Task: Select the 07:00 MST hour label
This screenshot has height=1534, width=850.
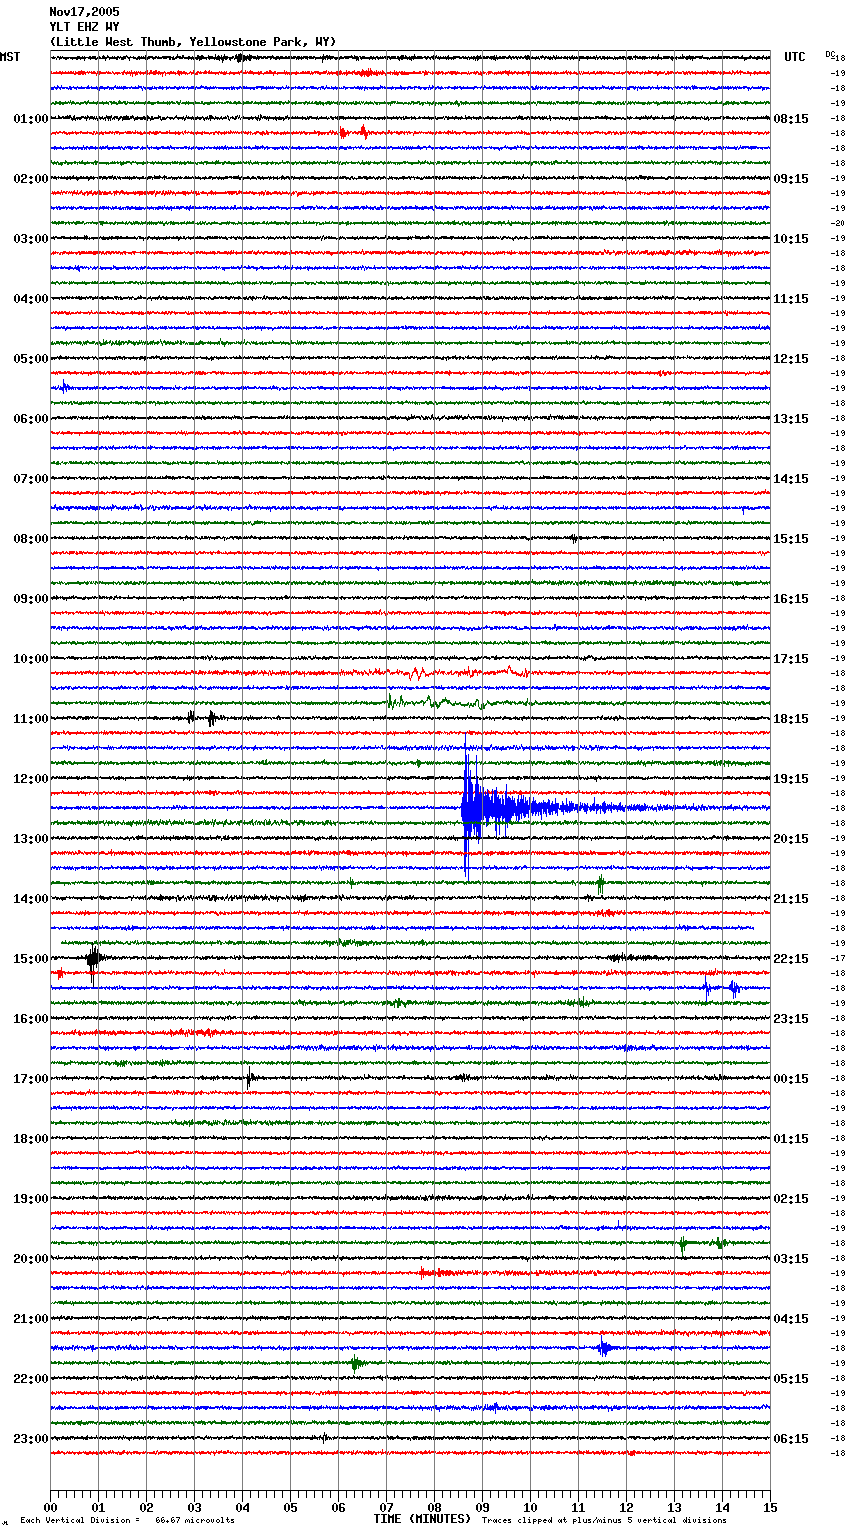Action: pos(30,479)
